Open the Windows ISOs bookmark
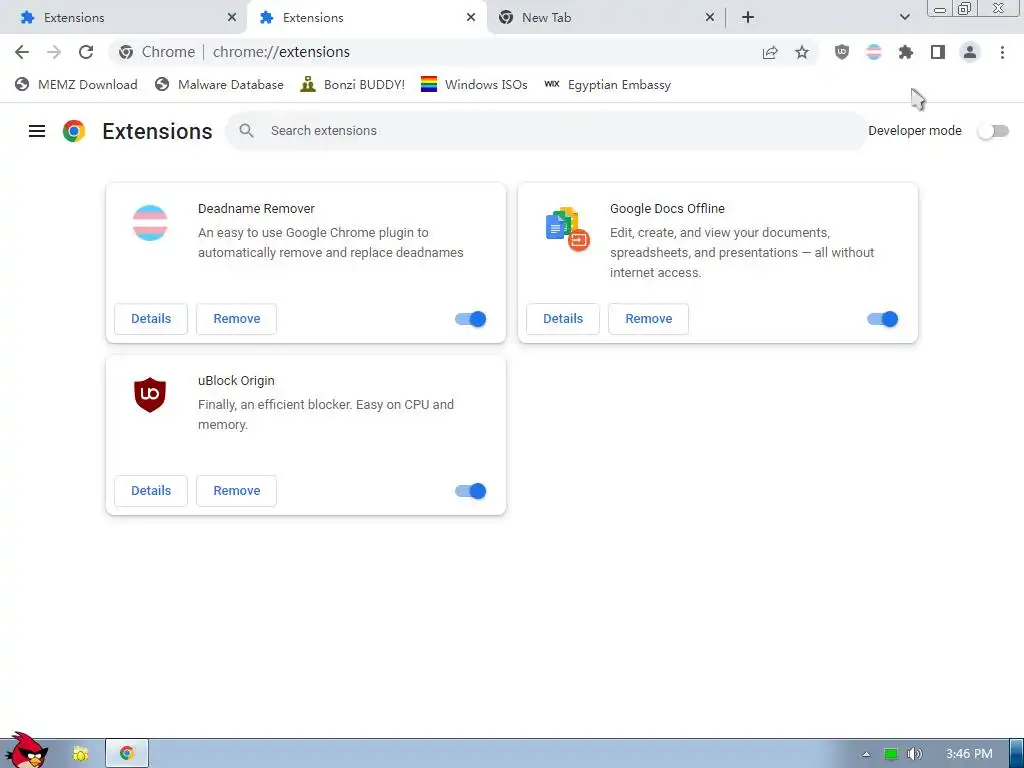This screenshot has width=1024, height=768. (x=474, y=84)
